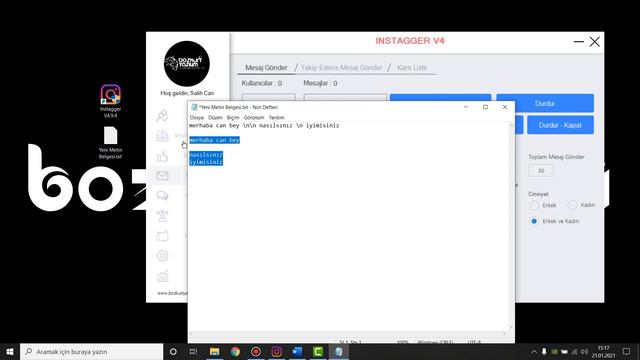
Task: Minimize the Instagger V4 window
Action: coord(578,41)
